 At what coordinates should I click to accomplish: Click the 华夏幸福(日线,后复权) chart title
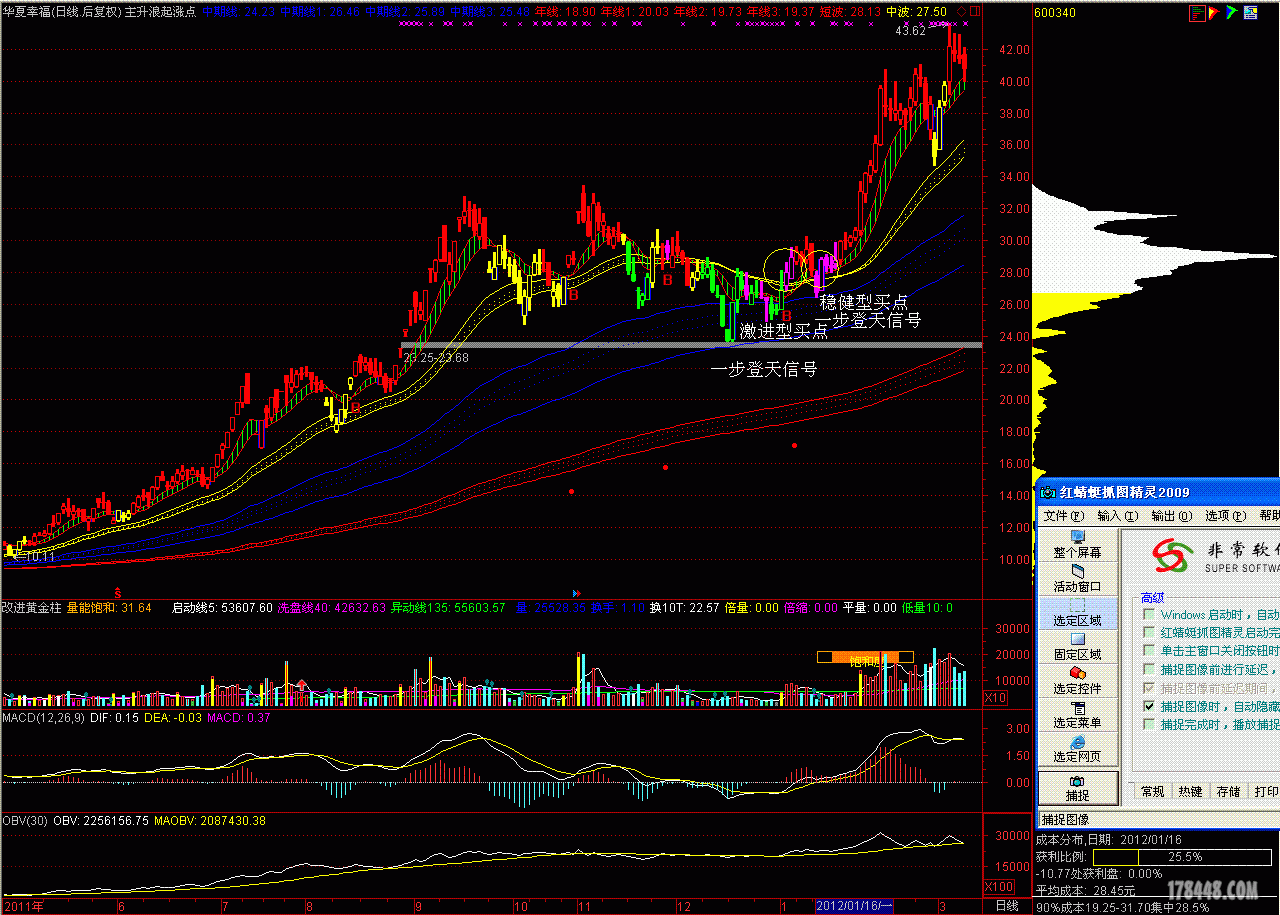pos(61,12)
